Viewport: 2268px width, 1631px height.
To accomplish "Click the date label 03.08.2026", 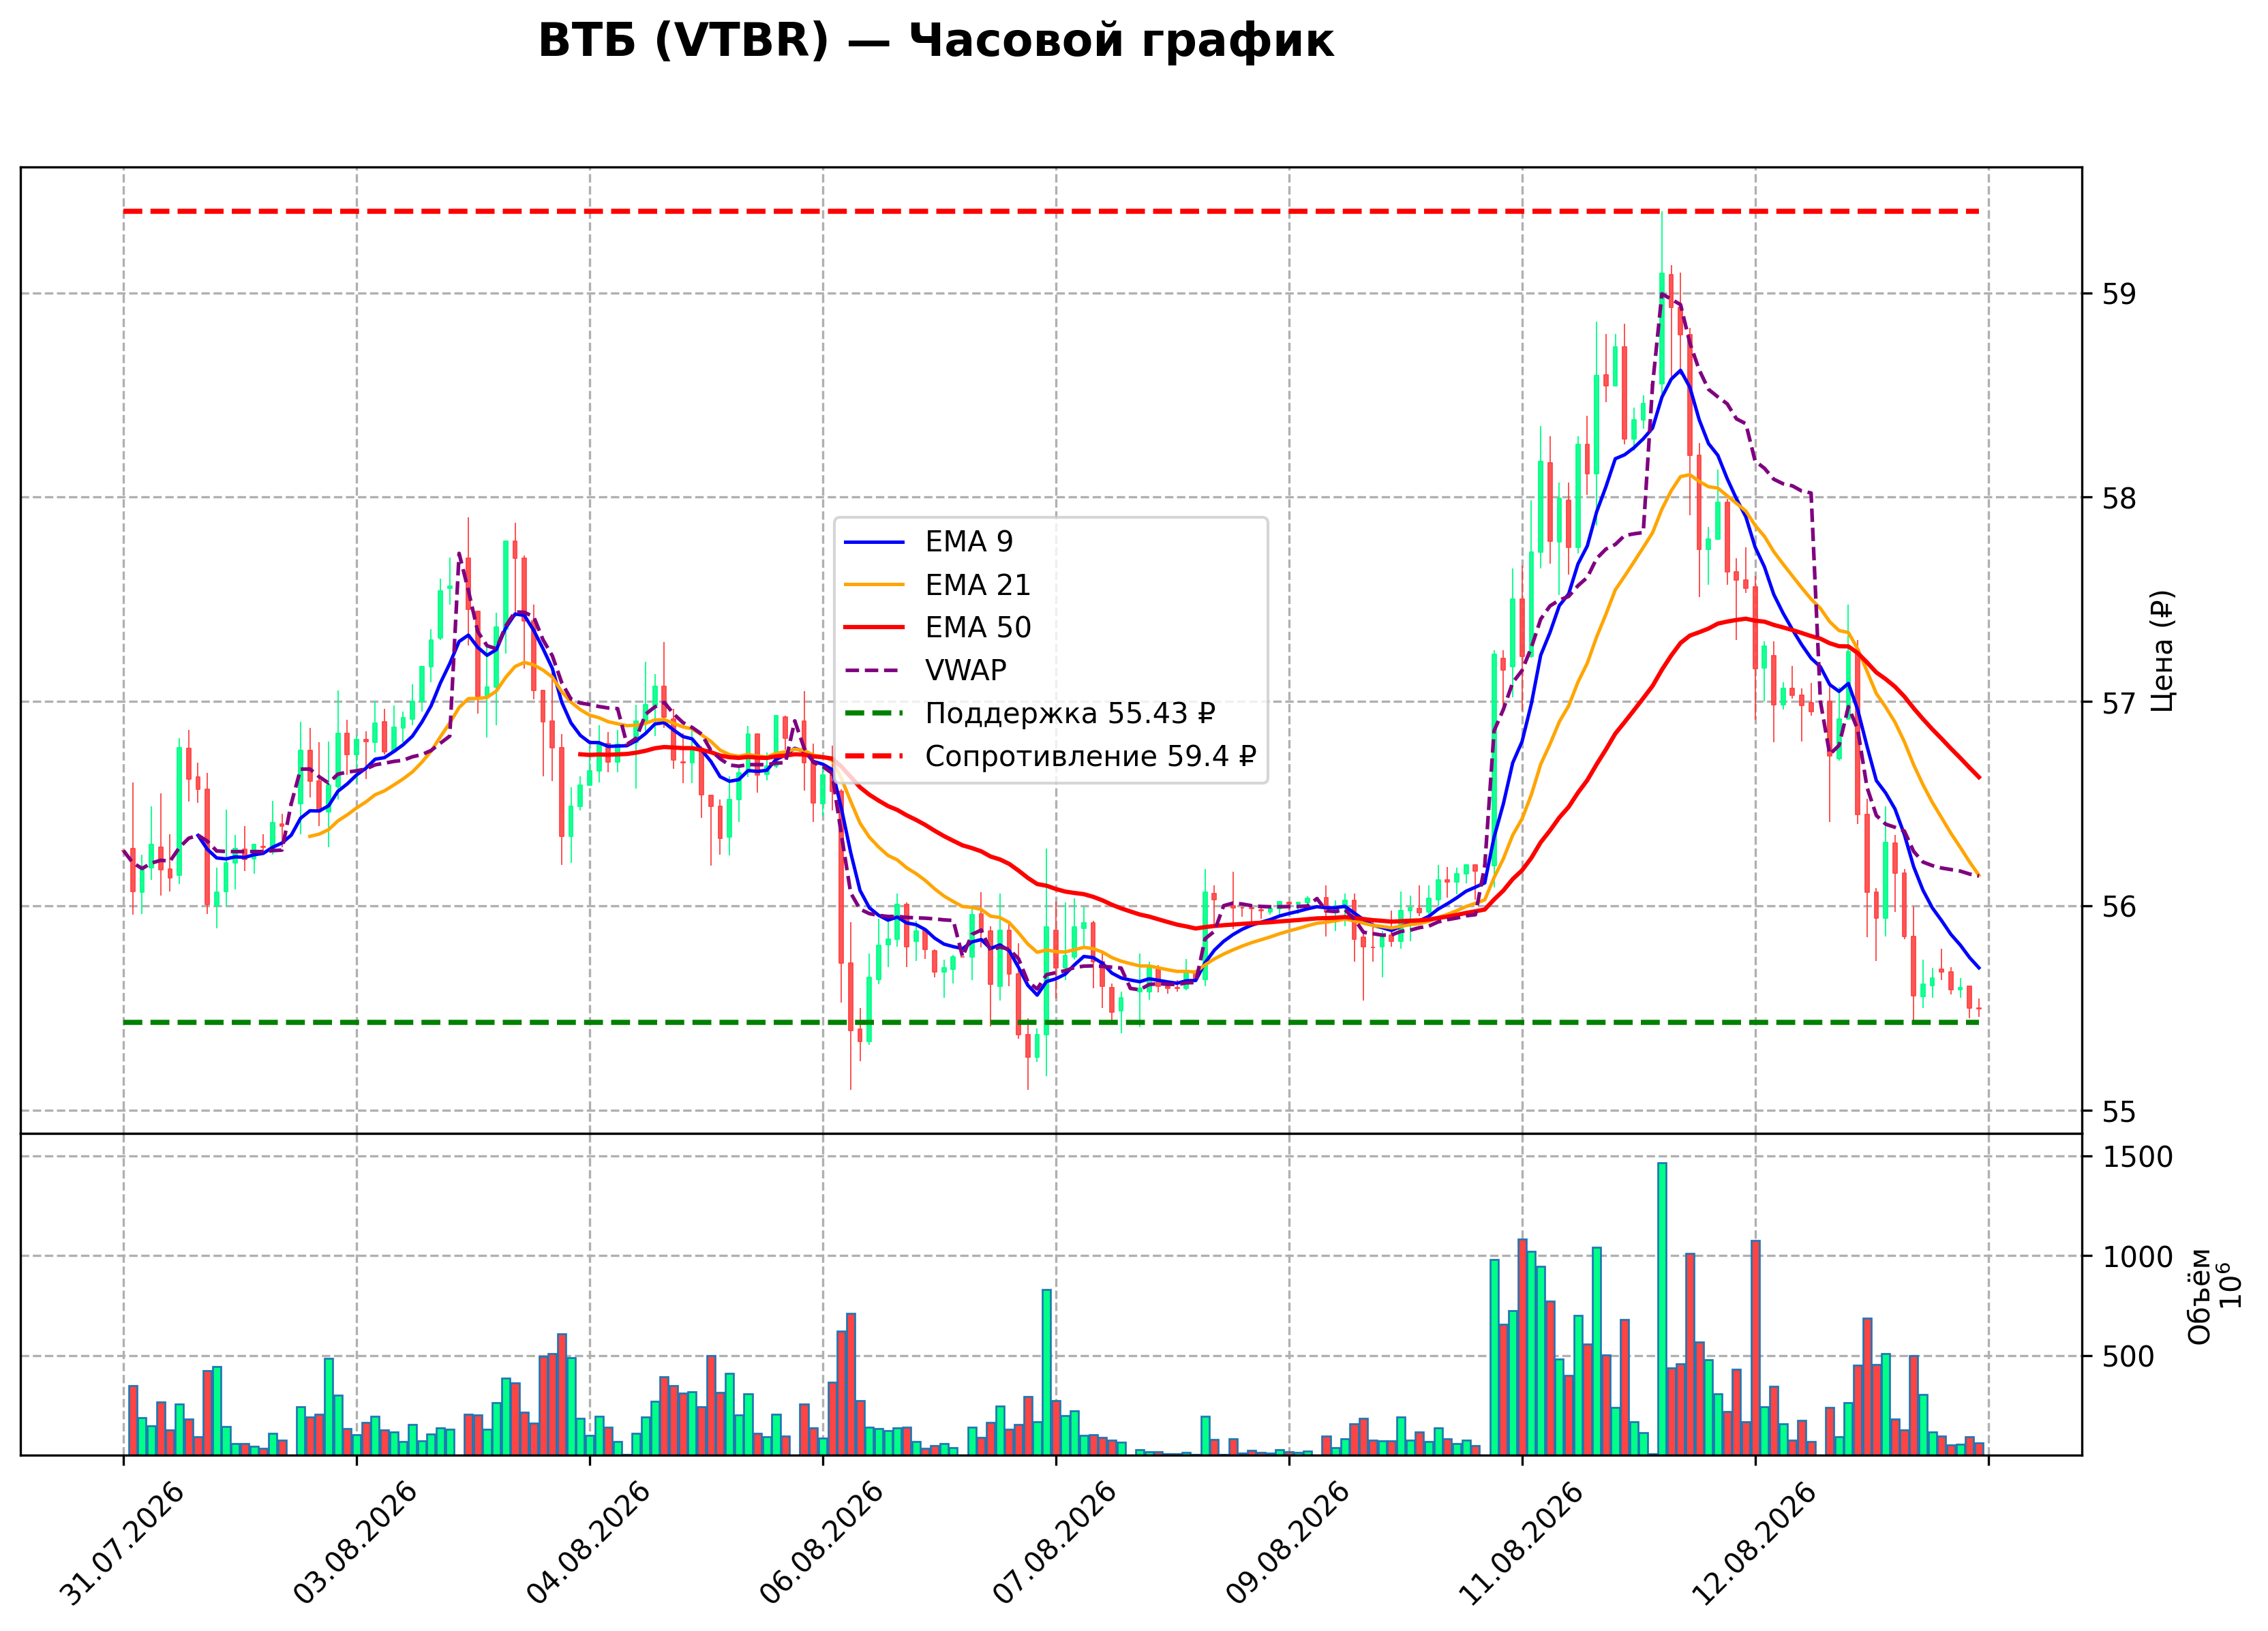I will (x=356, y=1545).
